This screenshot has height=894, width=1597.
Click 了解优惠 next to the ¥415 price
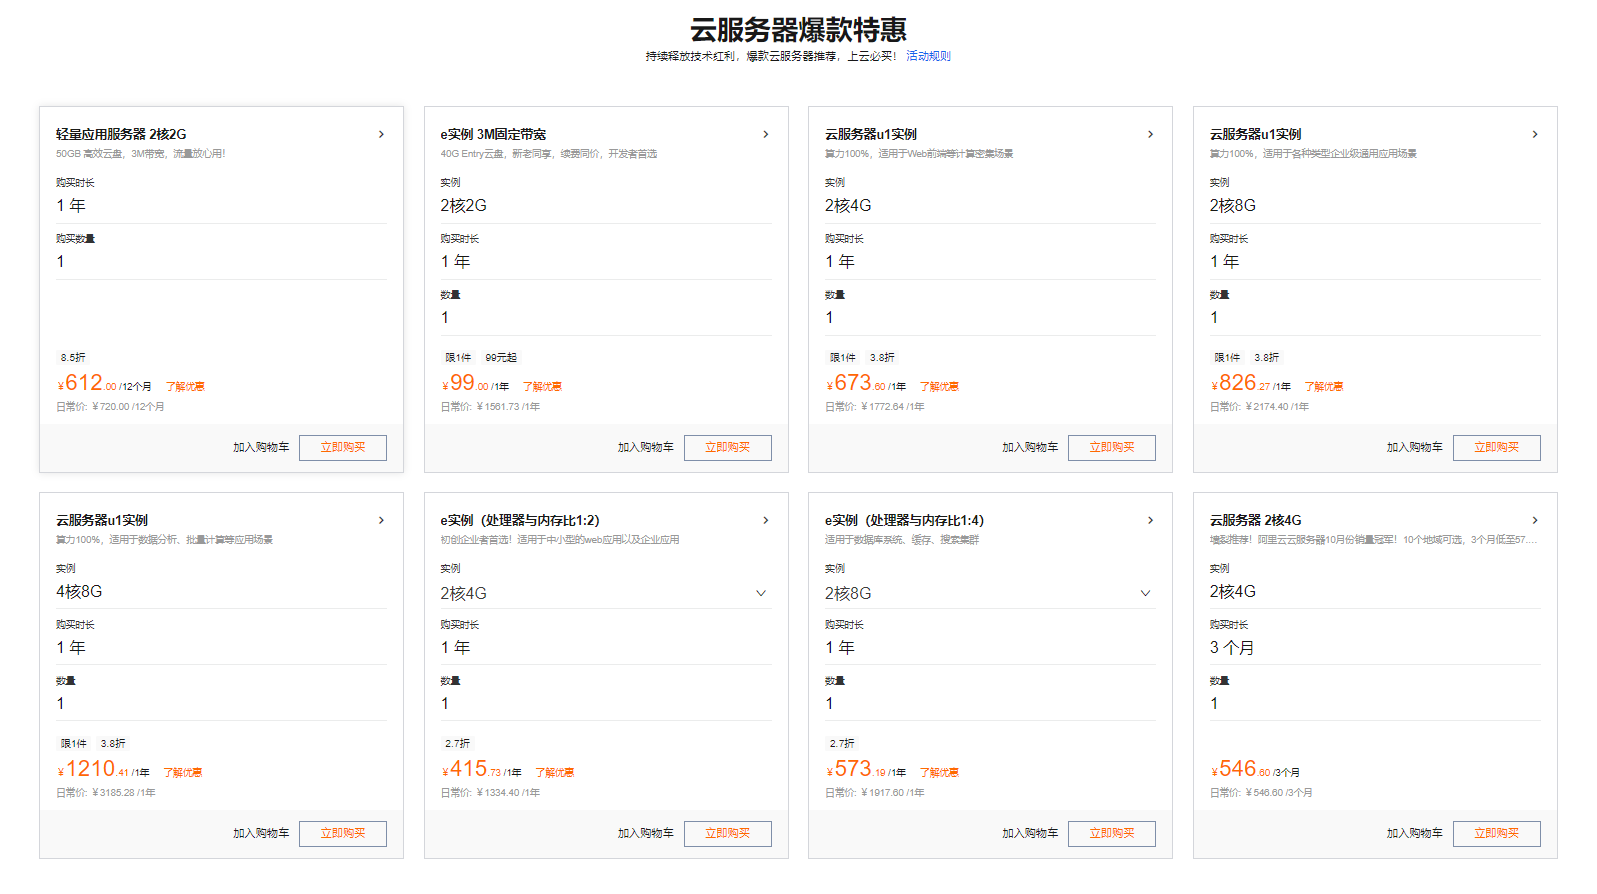pyautogui.click(x=555, y=772)
